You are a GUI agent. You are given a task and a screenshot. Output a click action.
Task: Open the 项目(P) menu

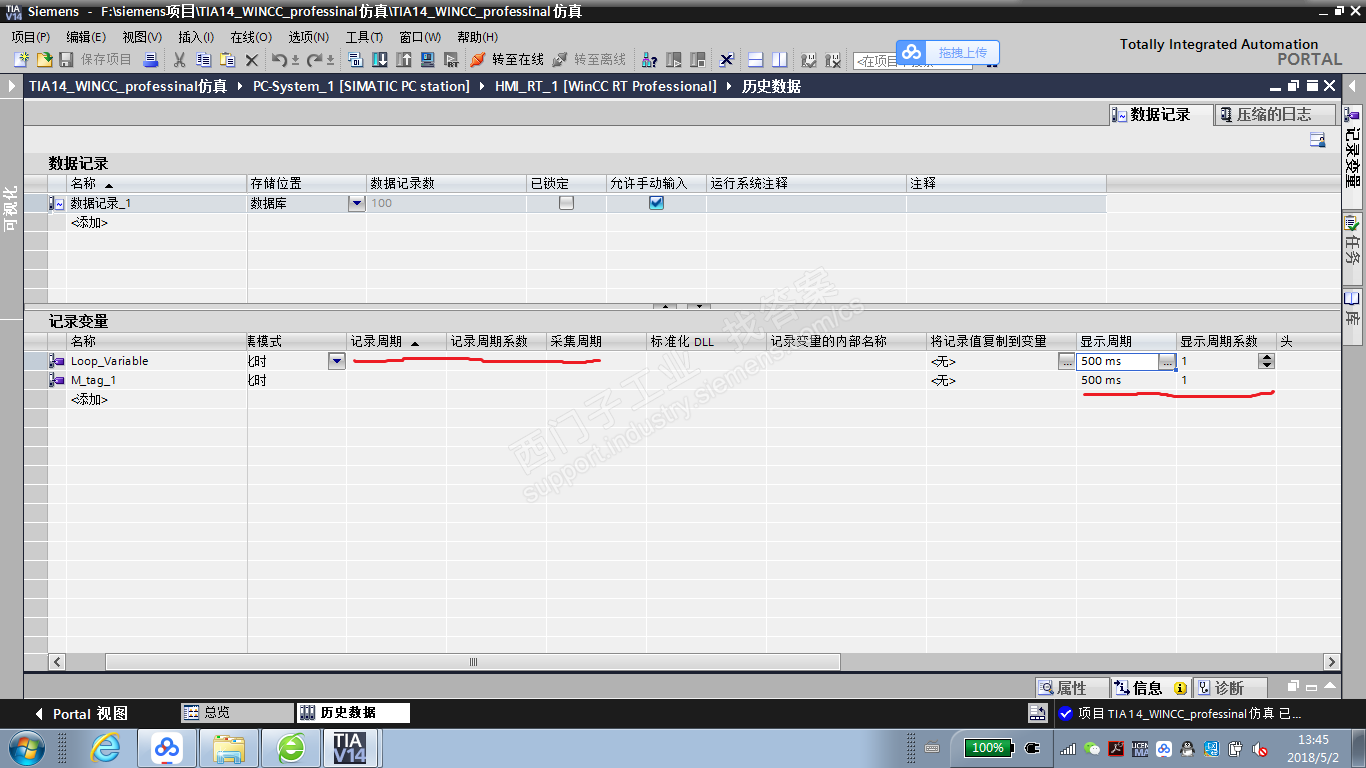point(30,37)
